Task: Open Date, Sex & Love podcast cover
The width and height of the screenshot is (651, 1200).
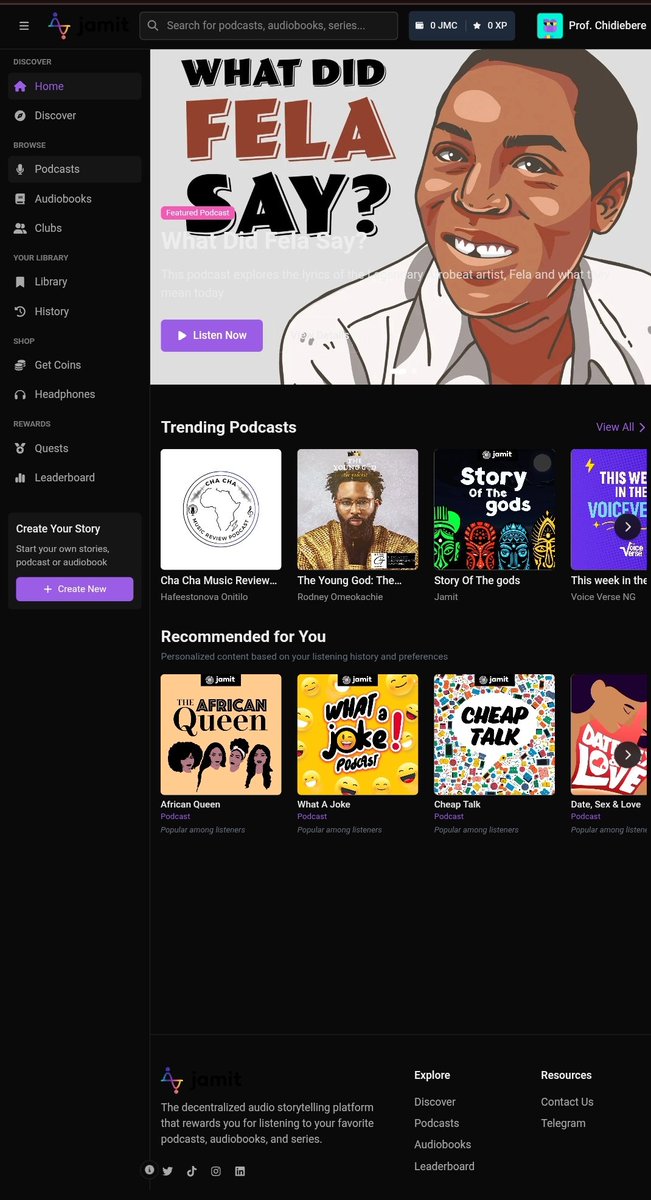Action: pos(609,734)
